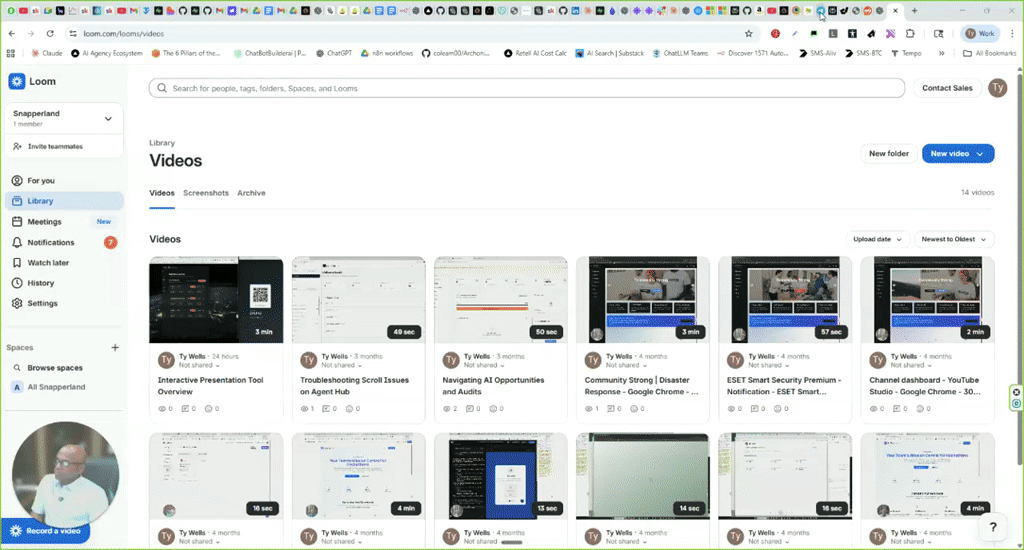The image size is (1024, 550).
Task: Switch to the Archive tab
Action: [x=251, y=193]
